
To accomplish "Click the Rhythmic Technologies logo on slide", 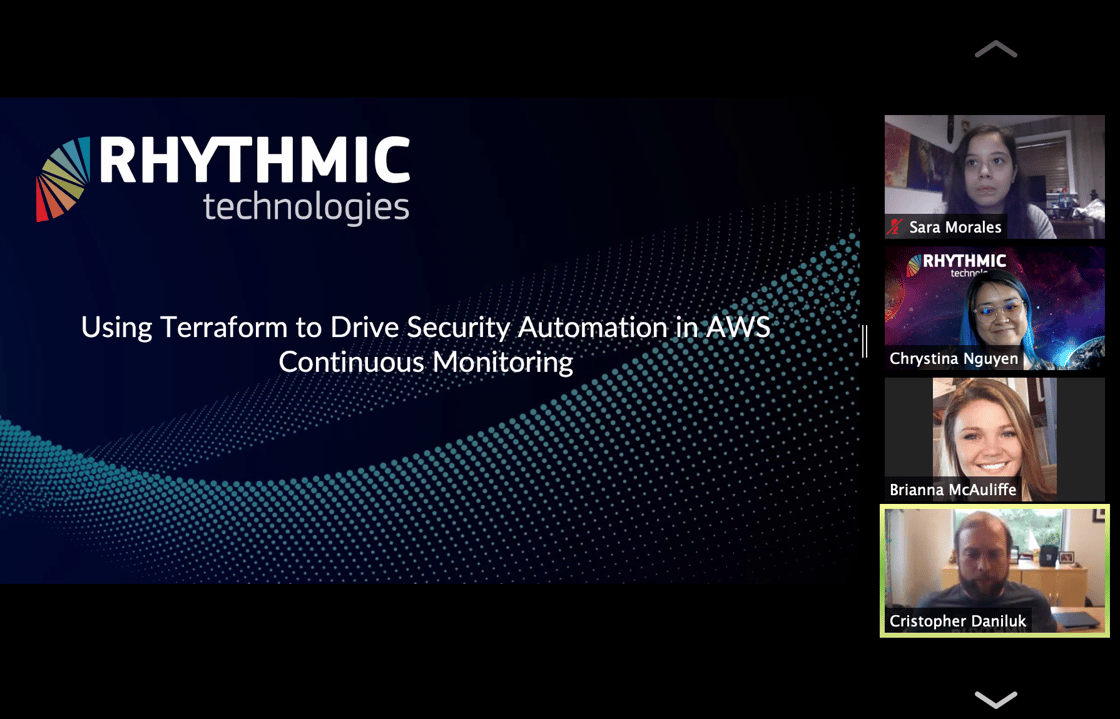I will coord(223,179).
